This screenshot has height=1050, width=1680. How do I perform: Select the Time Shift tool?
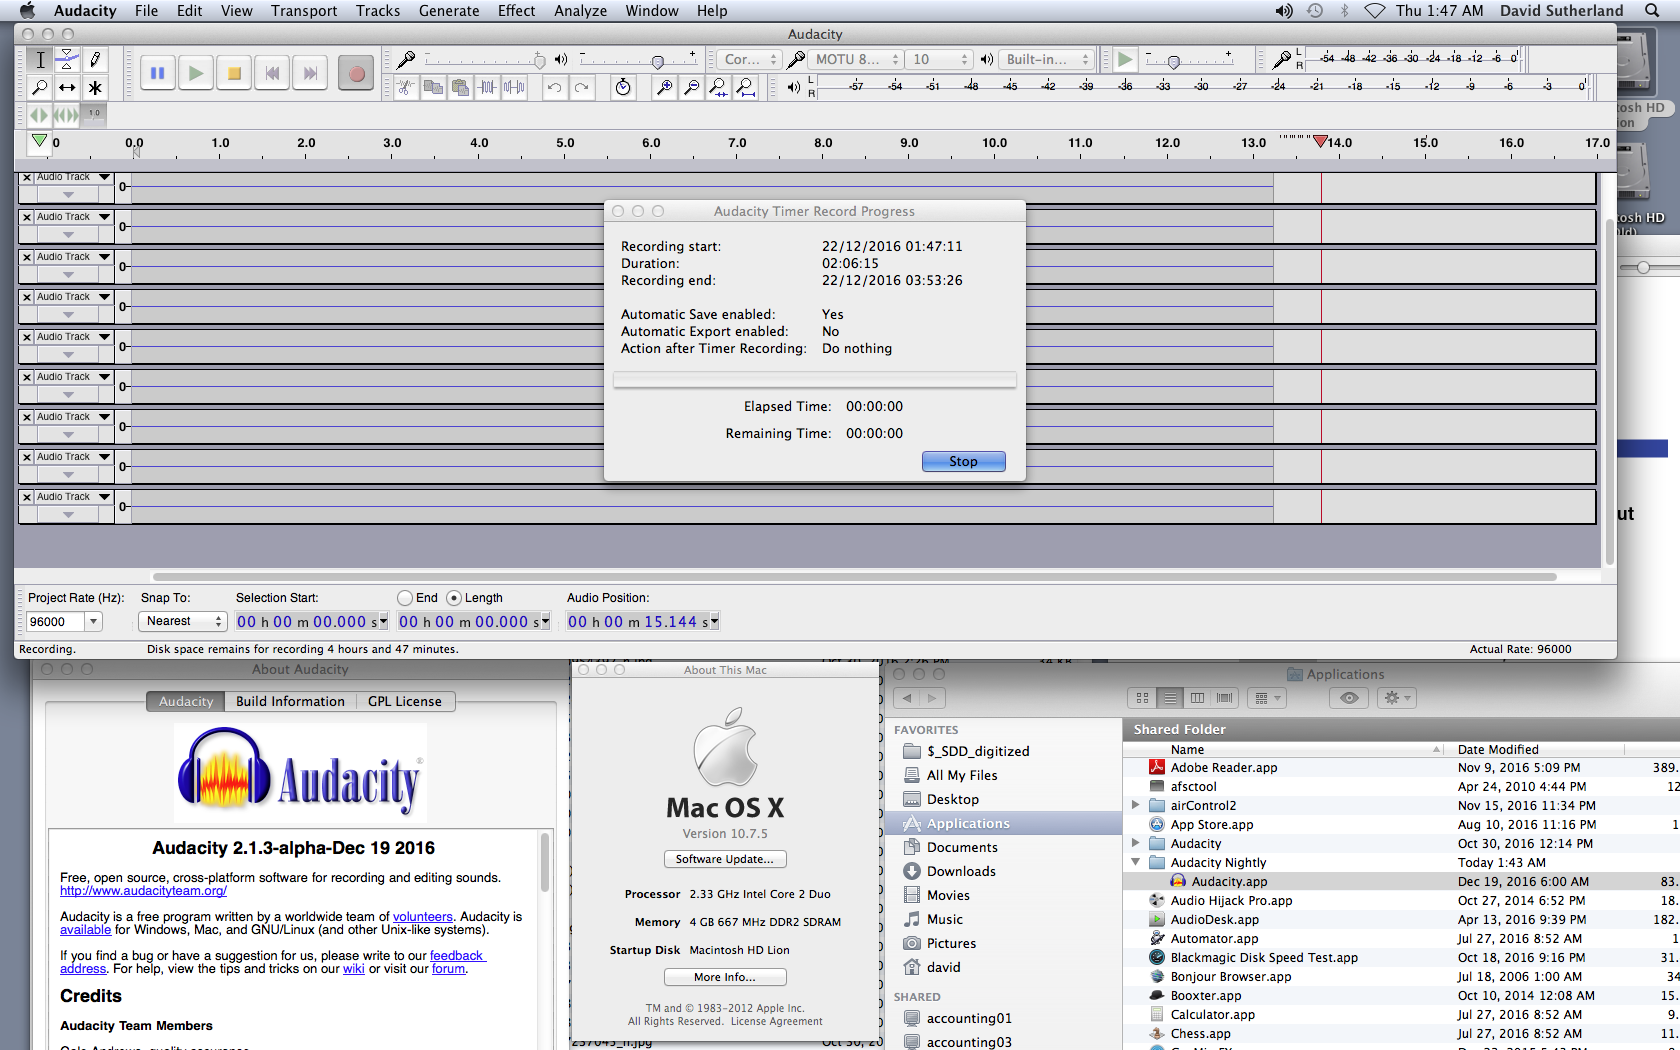(x=67, y=88)
